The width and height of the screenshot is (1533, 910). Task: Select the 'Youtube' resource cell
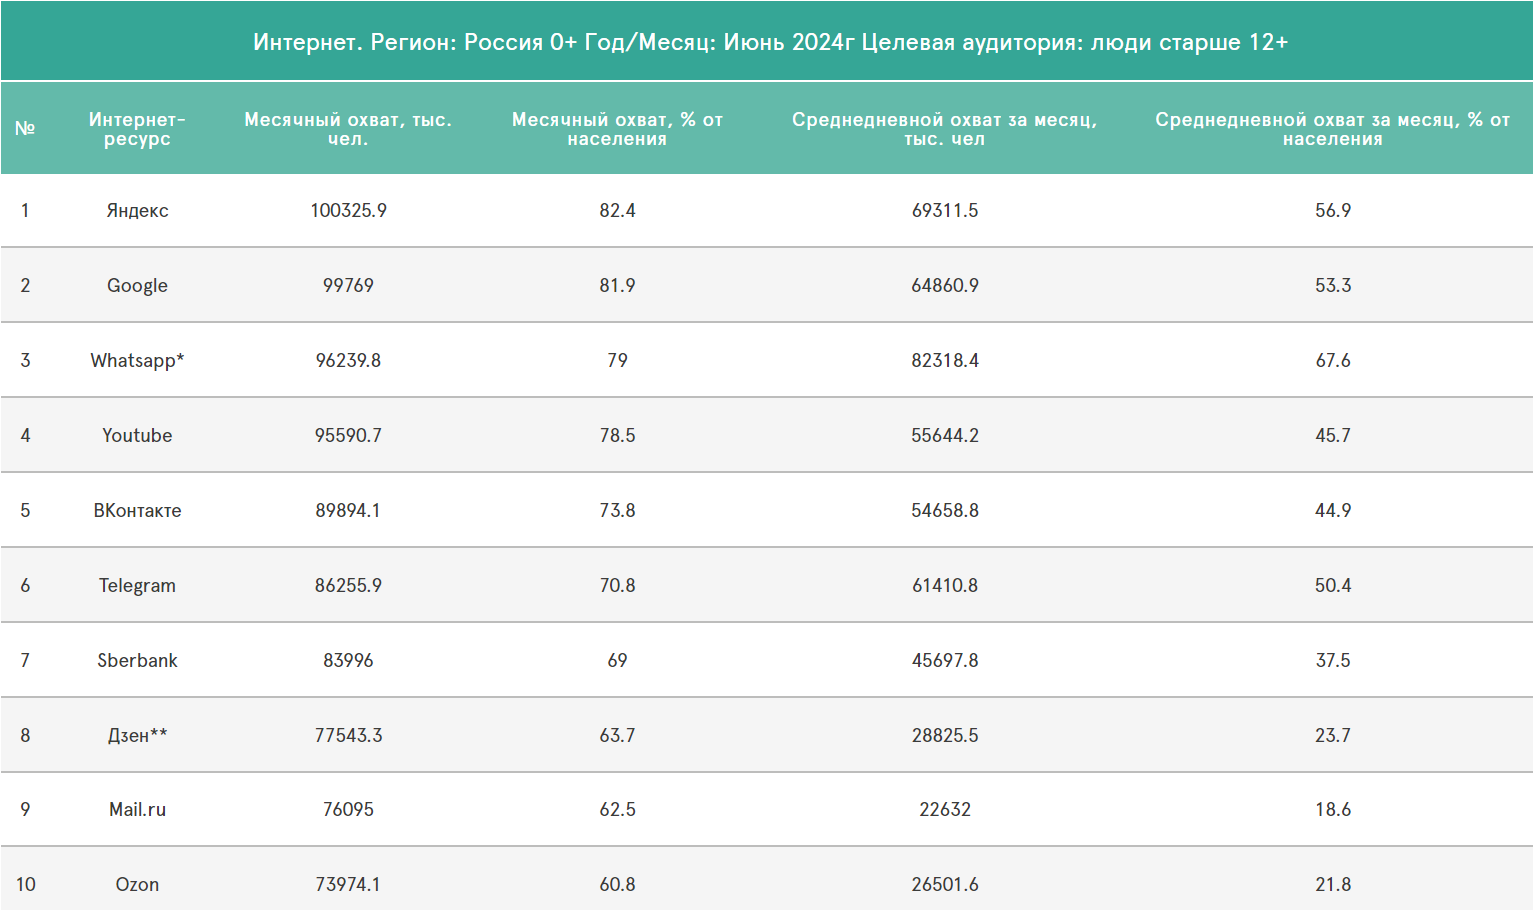coord(137,435)
